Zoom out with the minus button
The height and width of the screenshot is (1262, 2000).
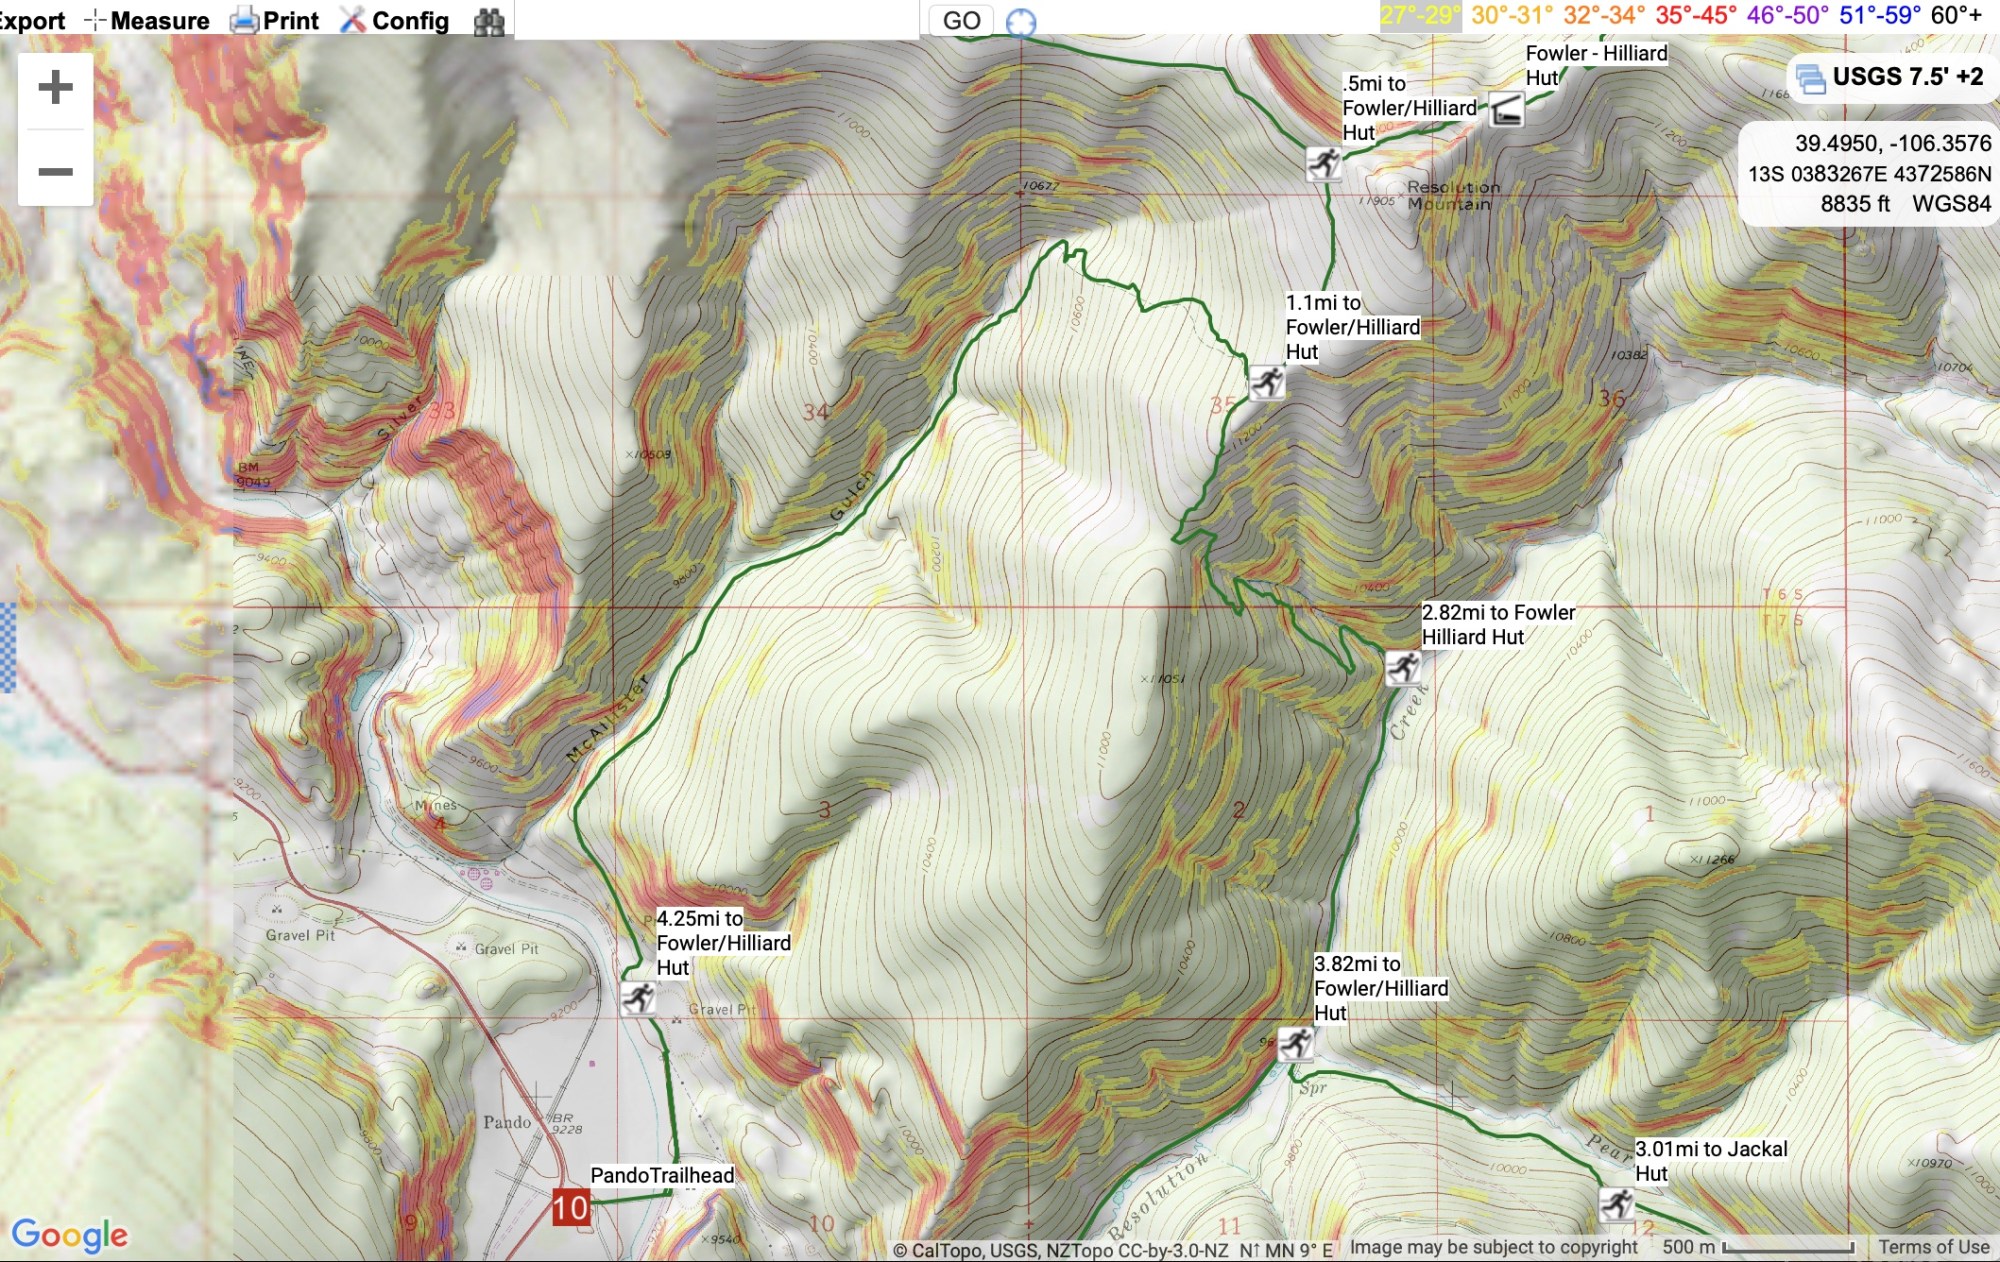(x=56, y=171)
